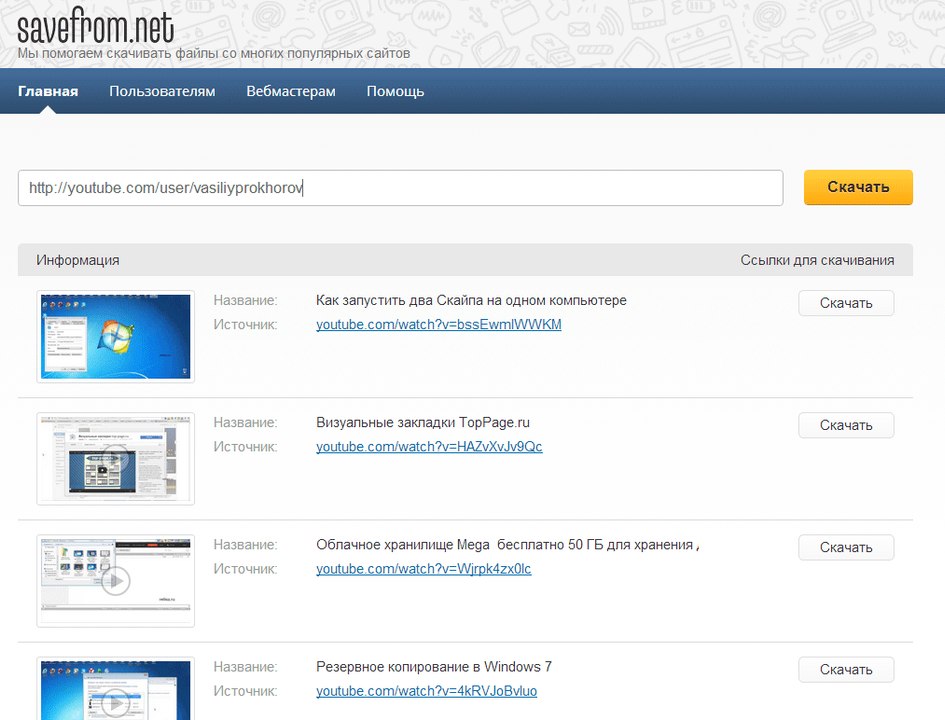Open link youtube.com/watch?v=HAZvXvJv9Qc
Image resolution: width=945 pixels, height=720 pixels.
tap(429, 447)
